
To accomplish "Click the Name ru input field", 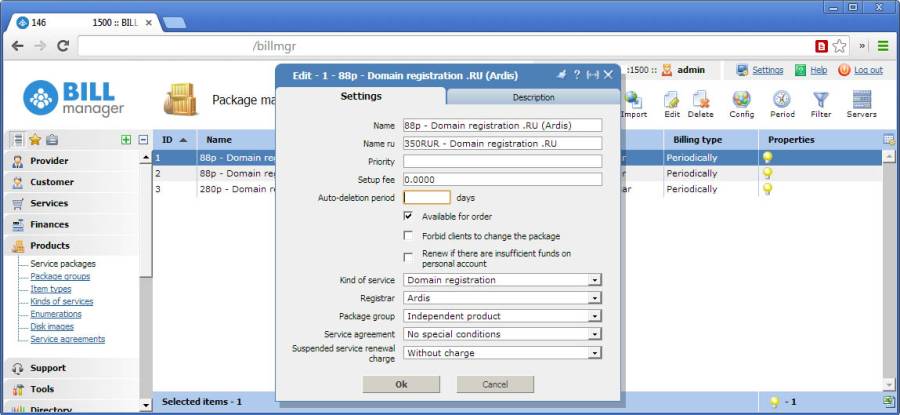I will tap(503, 143).
